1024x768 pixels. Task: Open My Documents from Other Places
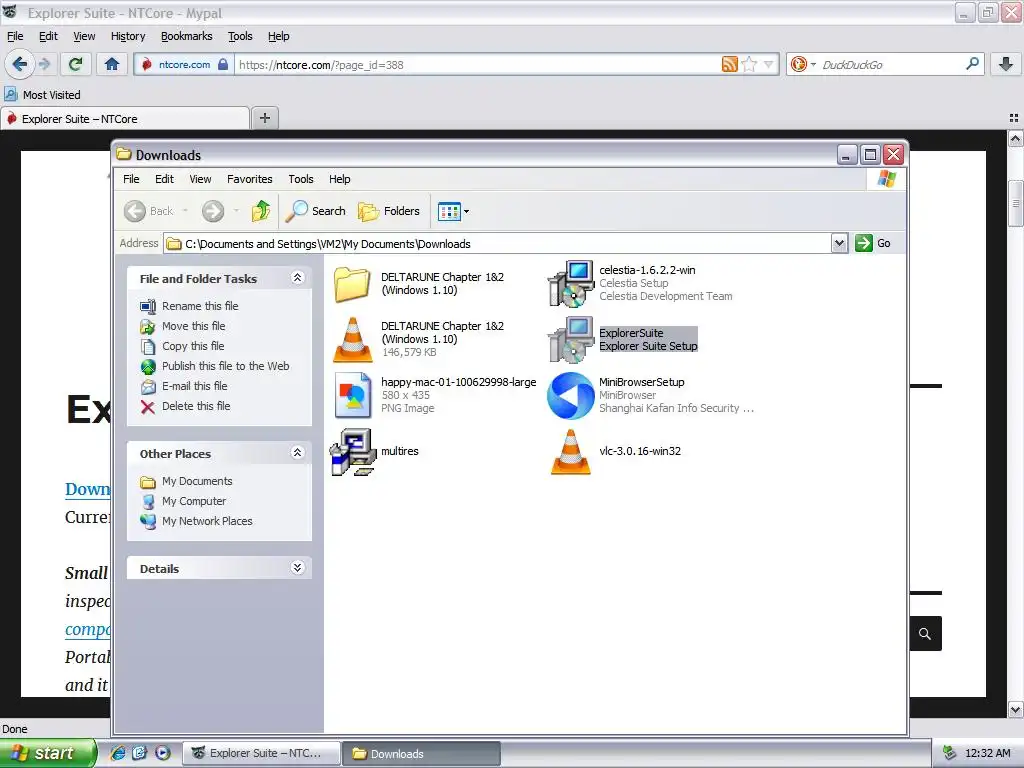pos(197,481)
